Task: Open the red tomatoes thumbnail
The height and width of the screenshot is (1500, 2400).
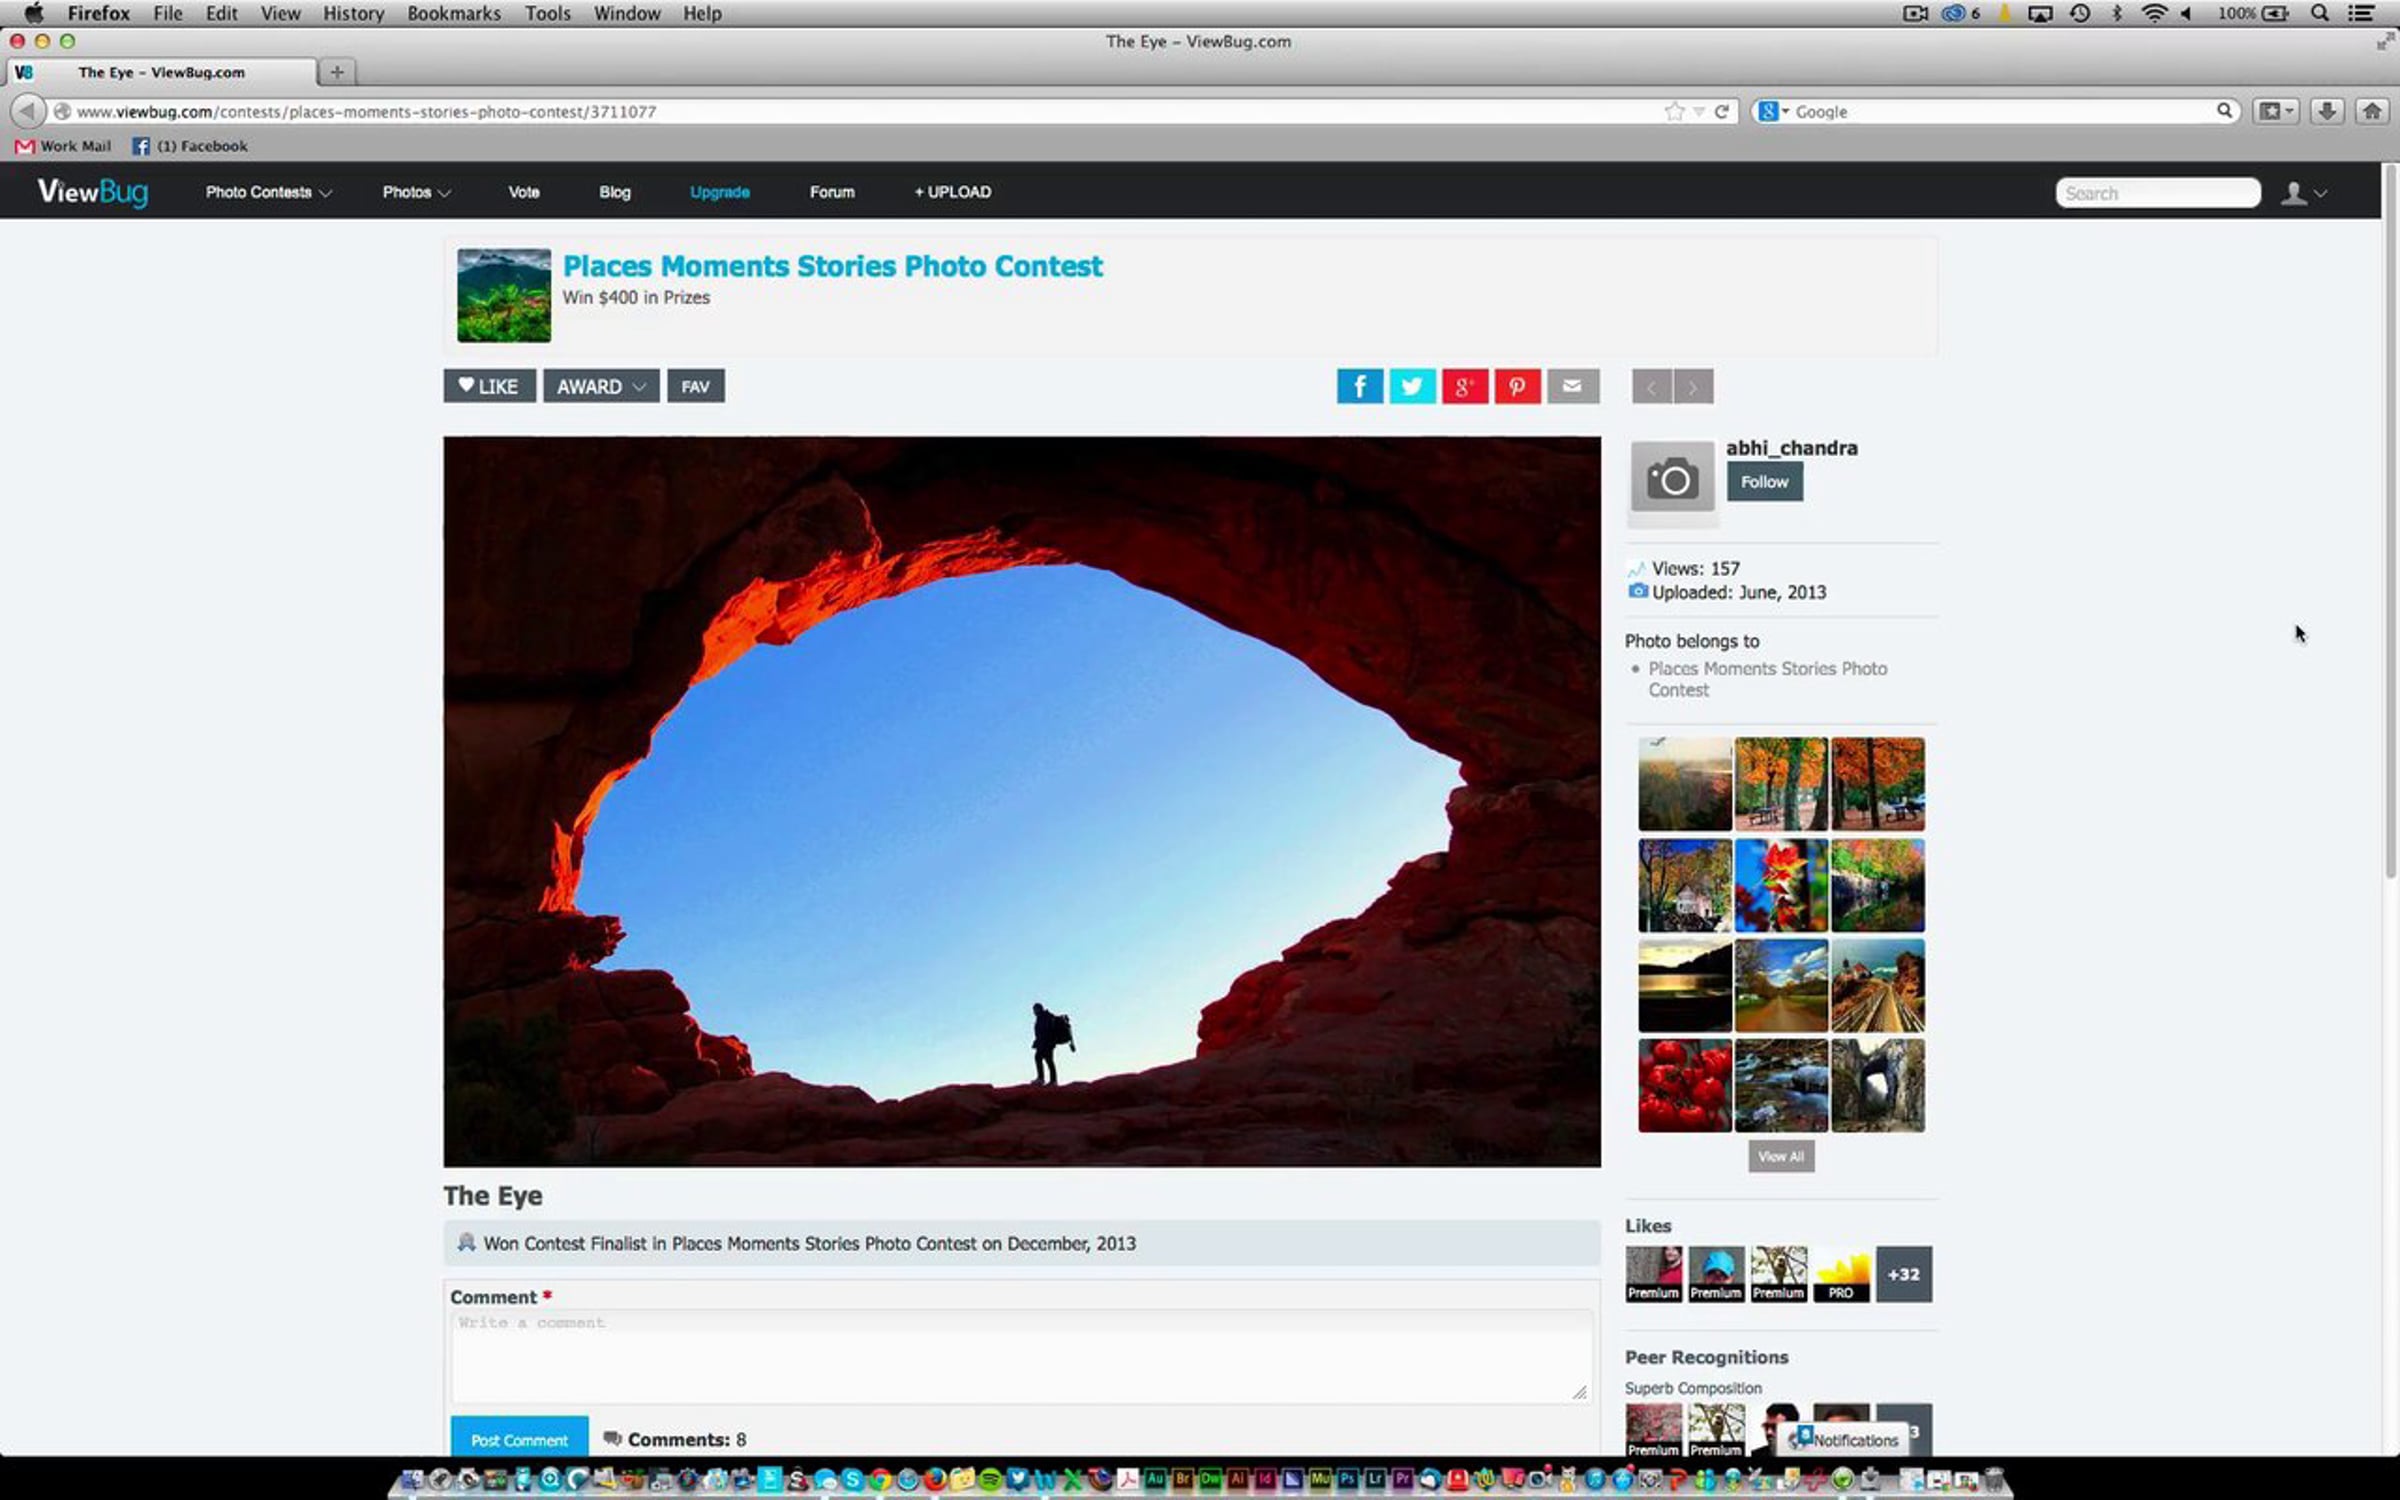Action: pos(1684,1085)
